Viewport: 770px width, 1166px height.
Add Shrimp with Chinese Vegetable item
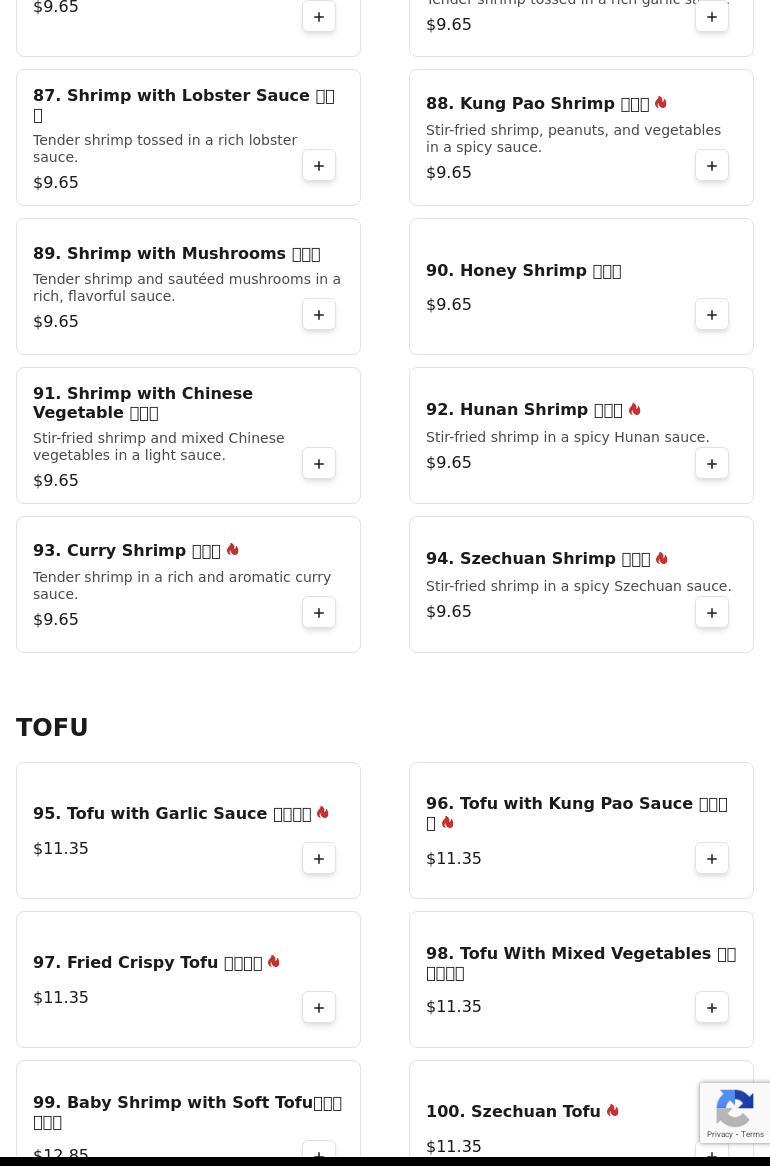click(318, 463)
